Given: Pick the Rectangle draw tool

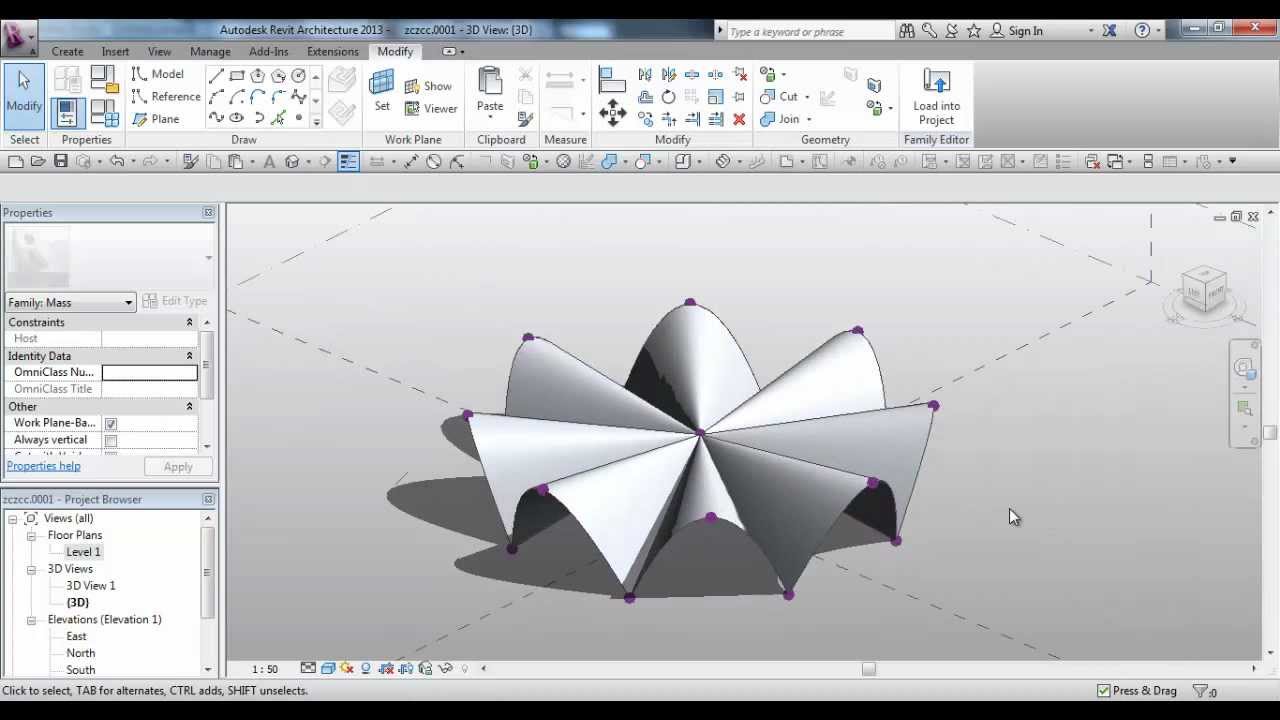Looking at the screenshot, I should point(237,76).
